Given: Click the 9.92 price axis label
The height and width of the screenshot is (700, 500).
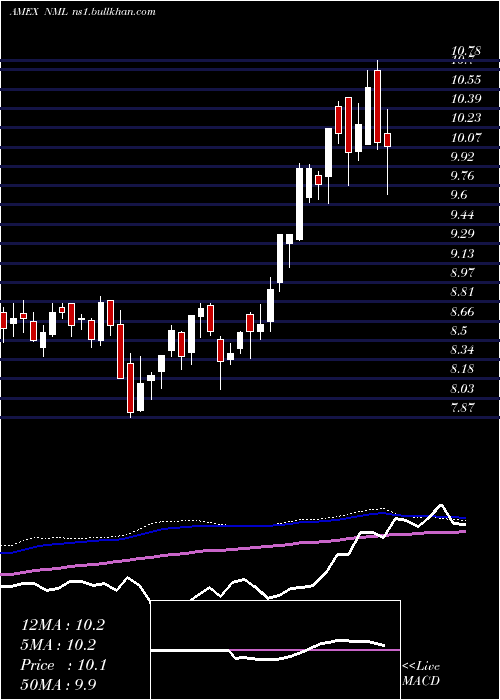Looking at the screenshot, I should coord(463,157).
